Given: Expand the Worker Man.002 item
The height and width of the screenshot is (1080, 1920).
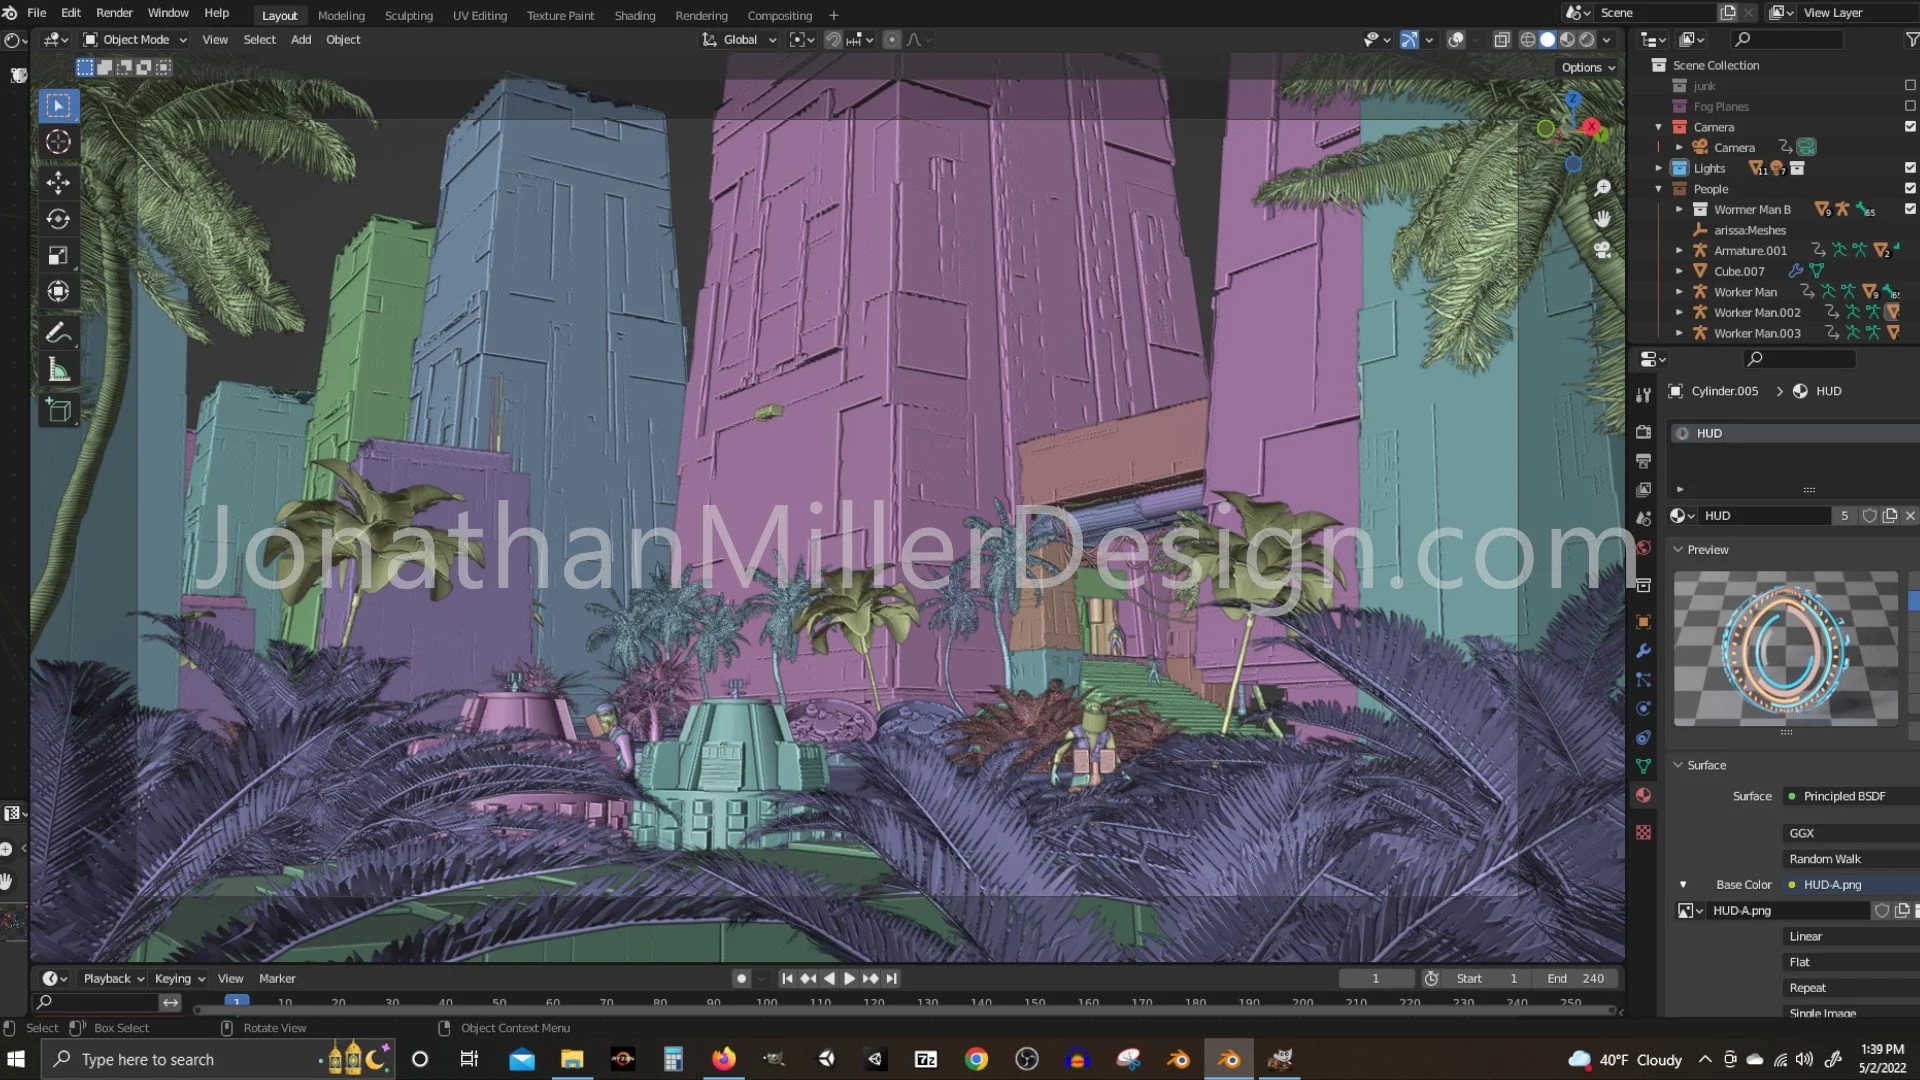Looking at the screenshot, I should point(1679,313).
